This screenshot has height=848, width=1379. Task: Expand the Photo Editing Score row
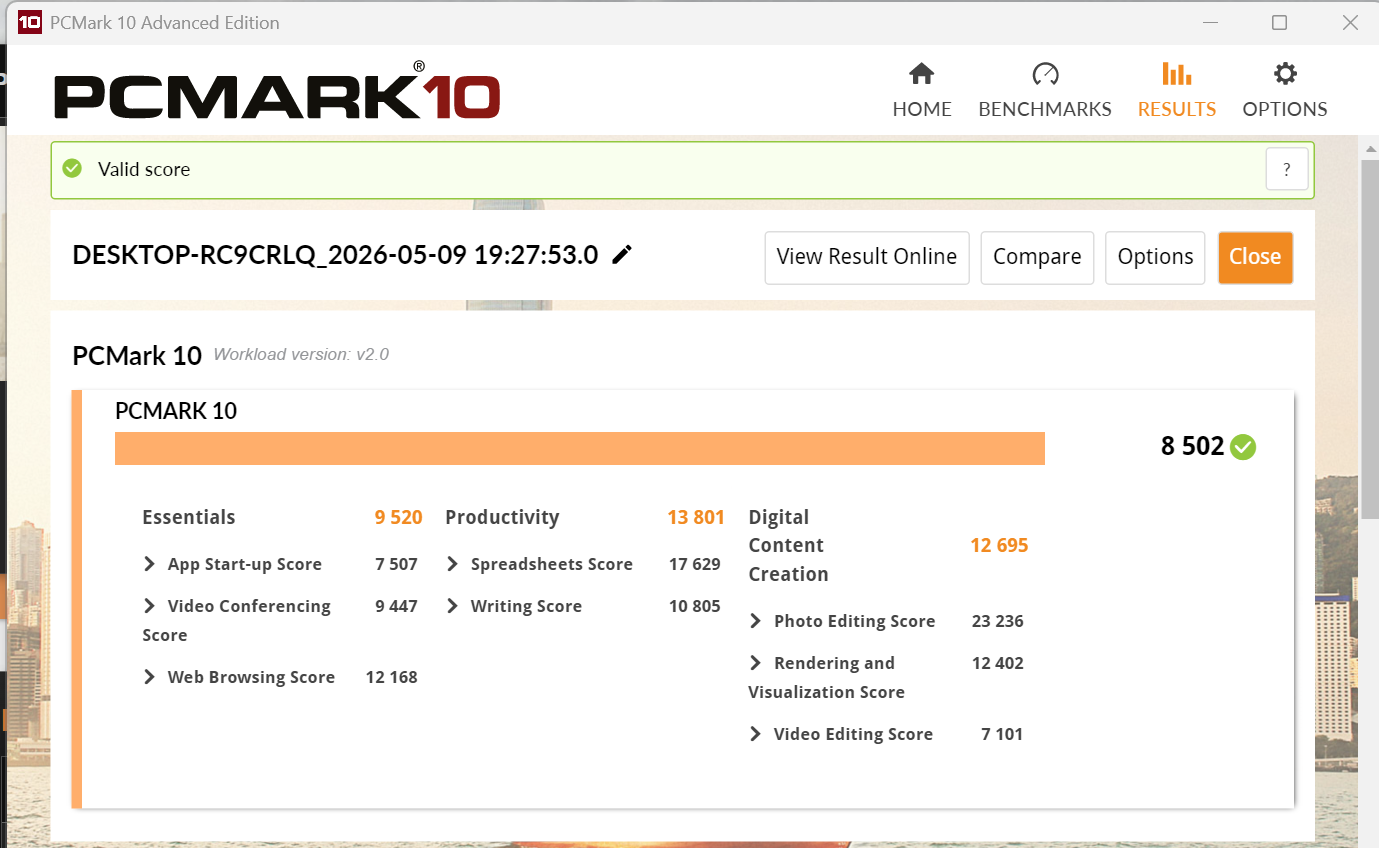[755, 621]
